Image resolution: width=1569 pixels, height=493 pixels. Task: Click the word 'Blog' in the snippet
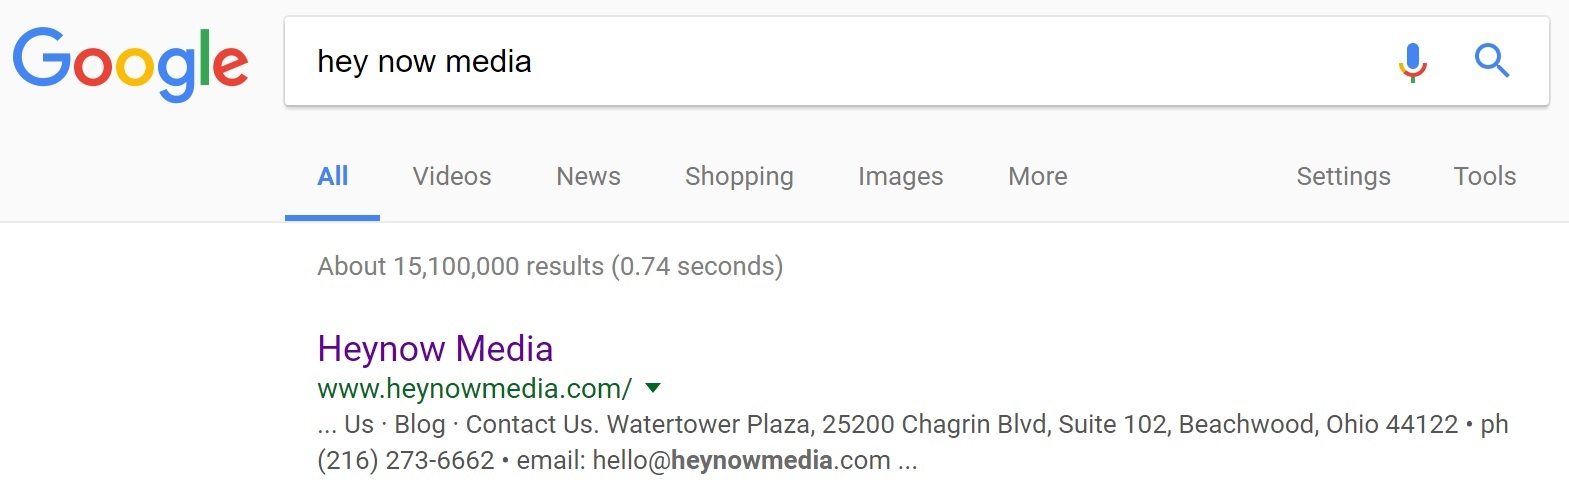[420, 425]
